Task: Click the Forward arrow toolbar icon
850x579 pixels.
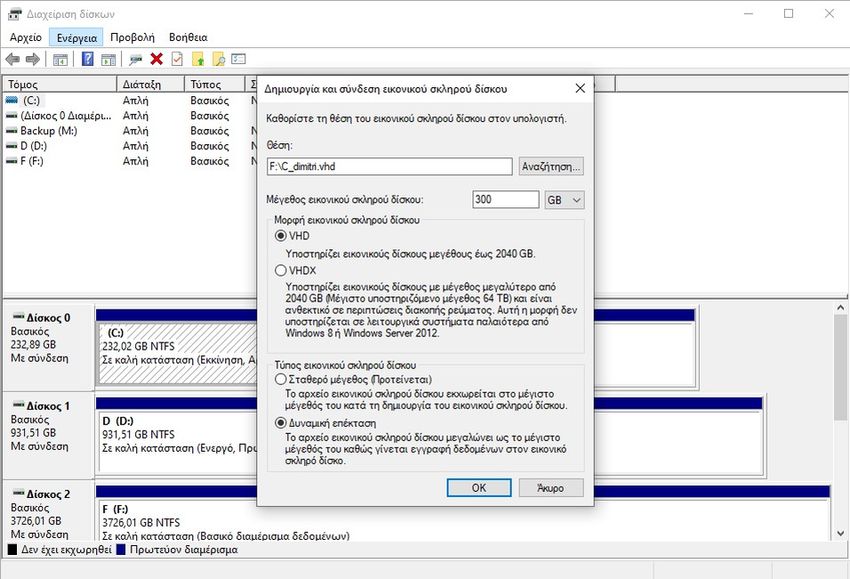Action: [x=33, y=59]
